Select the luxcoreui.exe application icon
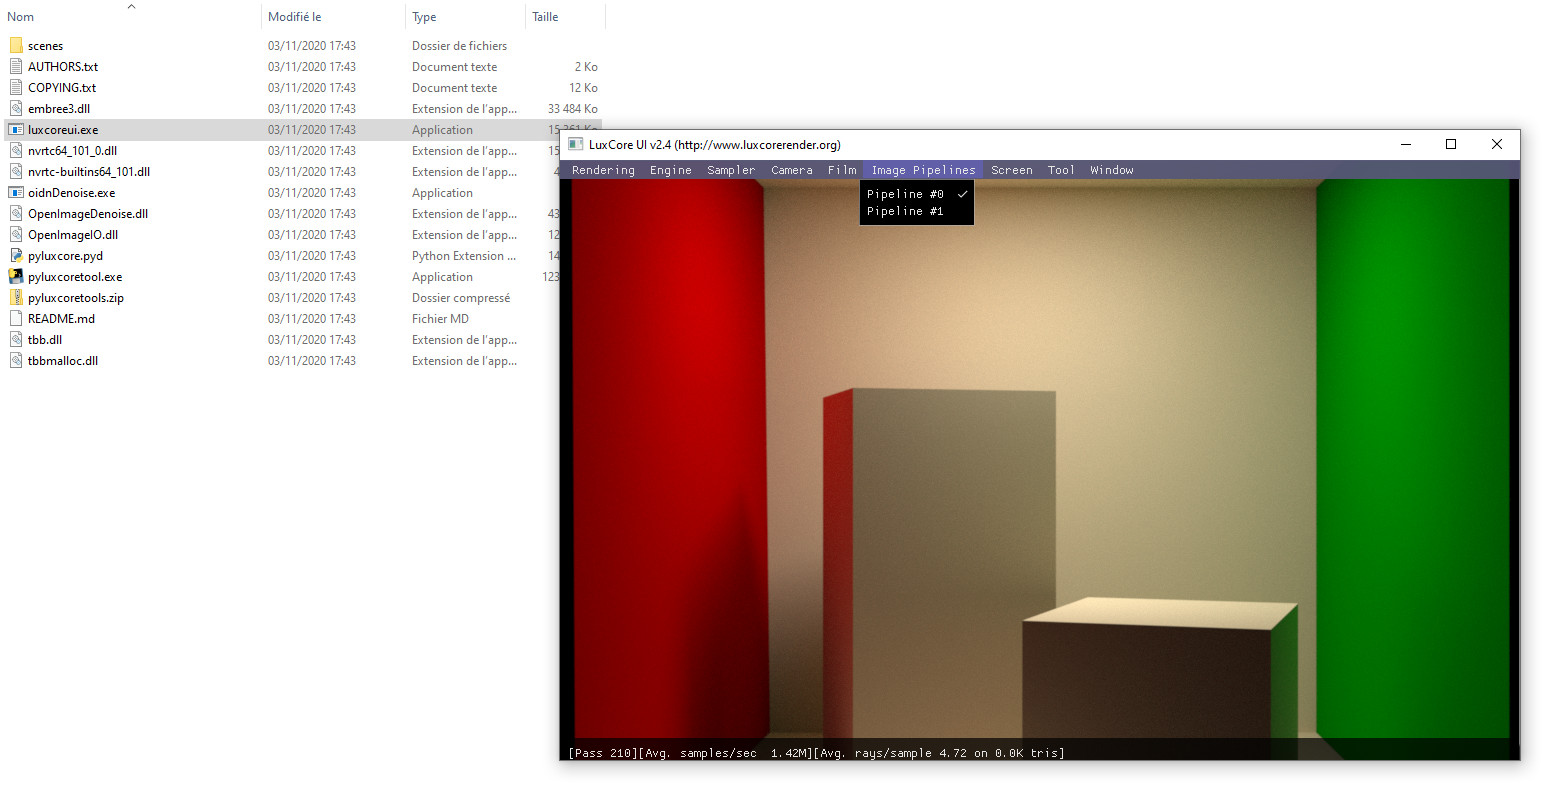The height and width of the screenshot is (791, 1561). point(16,130)
